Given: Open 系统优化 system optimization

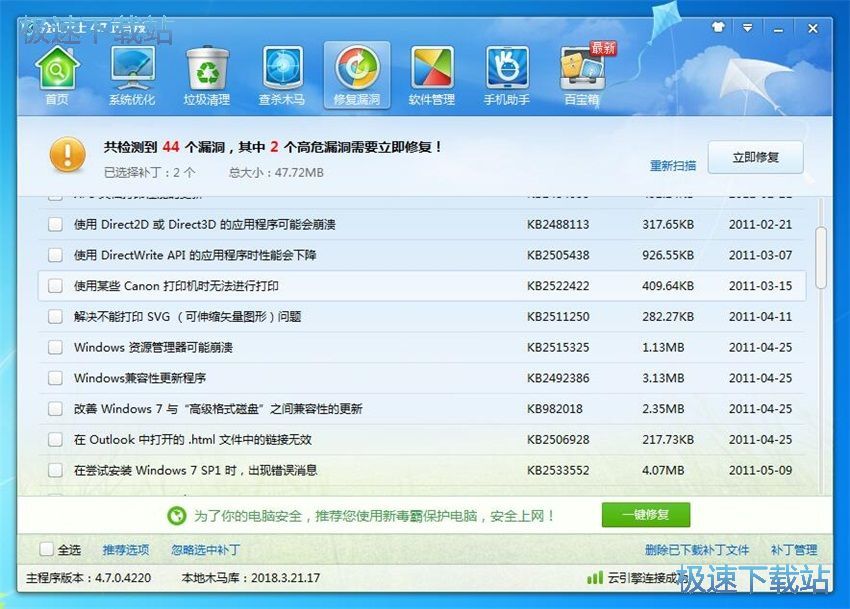Looking at the screenshot, I should pos(132,76).
